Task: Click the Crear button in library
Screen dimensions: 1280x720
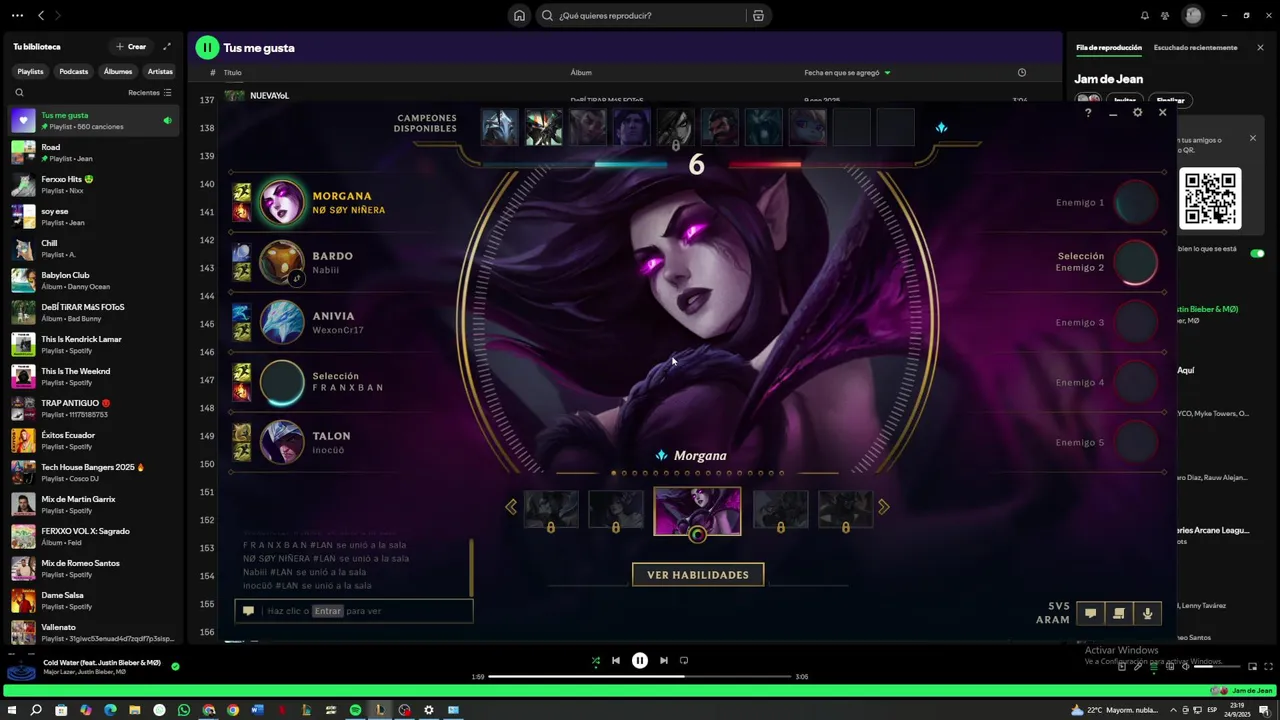Action: [131, 46]
